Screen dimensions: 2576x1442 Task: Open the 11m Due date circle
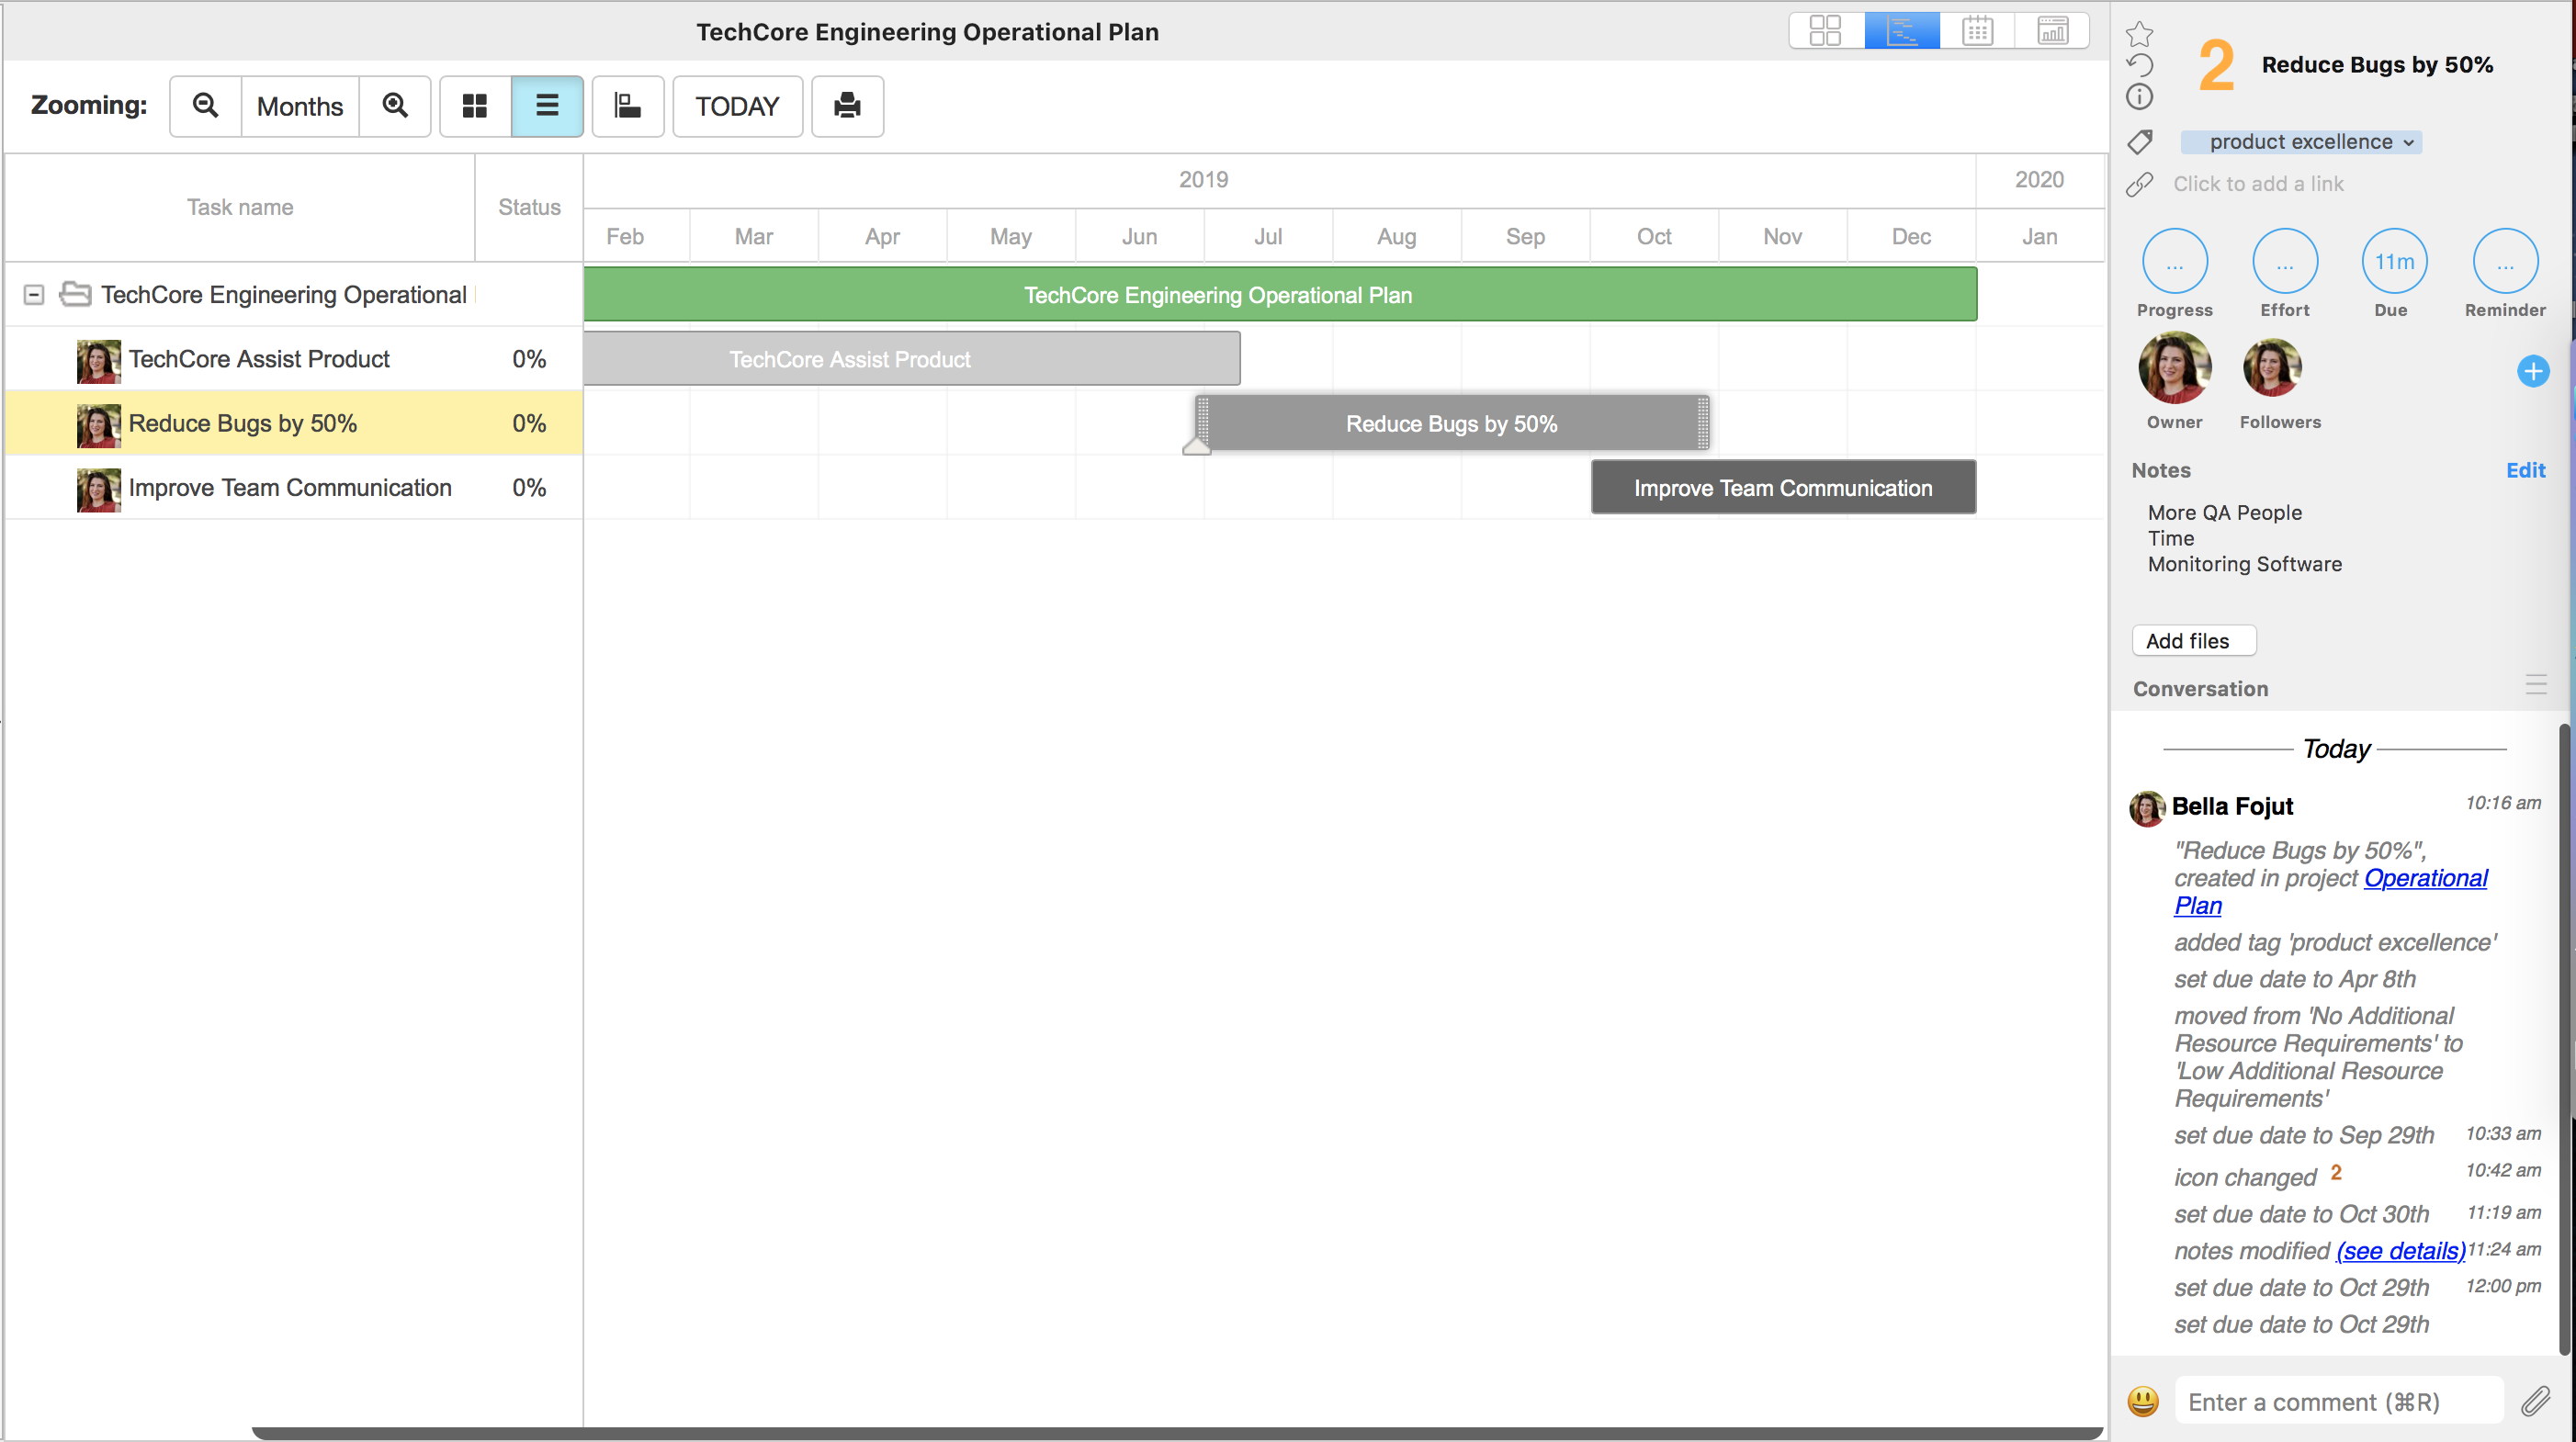2394,262
